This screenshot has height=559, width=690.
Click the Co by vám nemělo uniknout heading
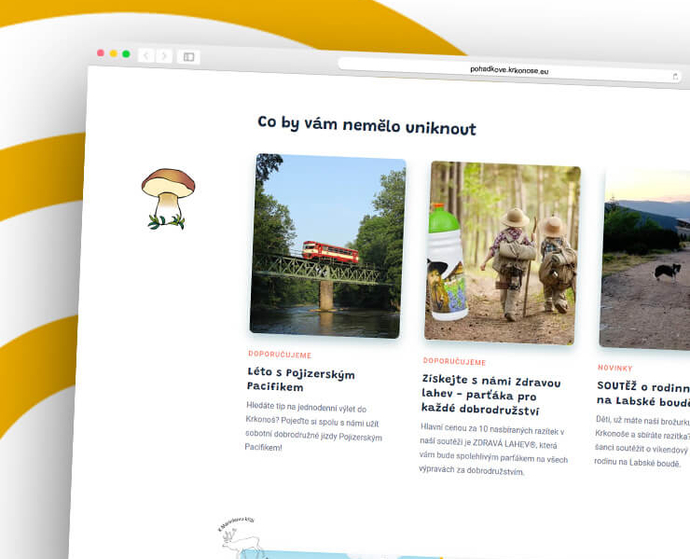[x=366, y=127]
